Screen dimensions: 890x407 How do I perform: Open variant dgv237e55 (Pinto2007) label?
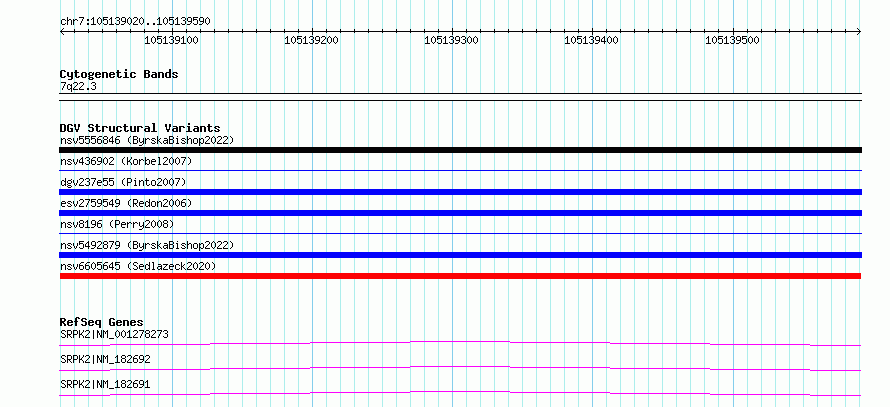tap(123, 182)
